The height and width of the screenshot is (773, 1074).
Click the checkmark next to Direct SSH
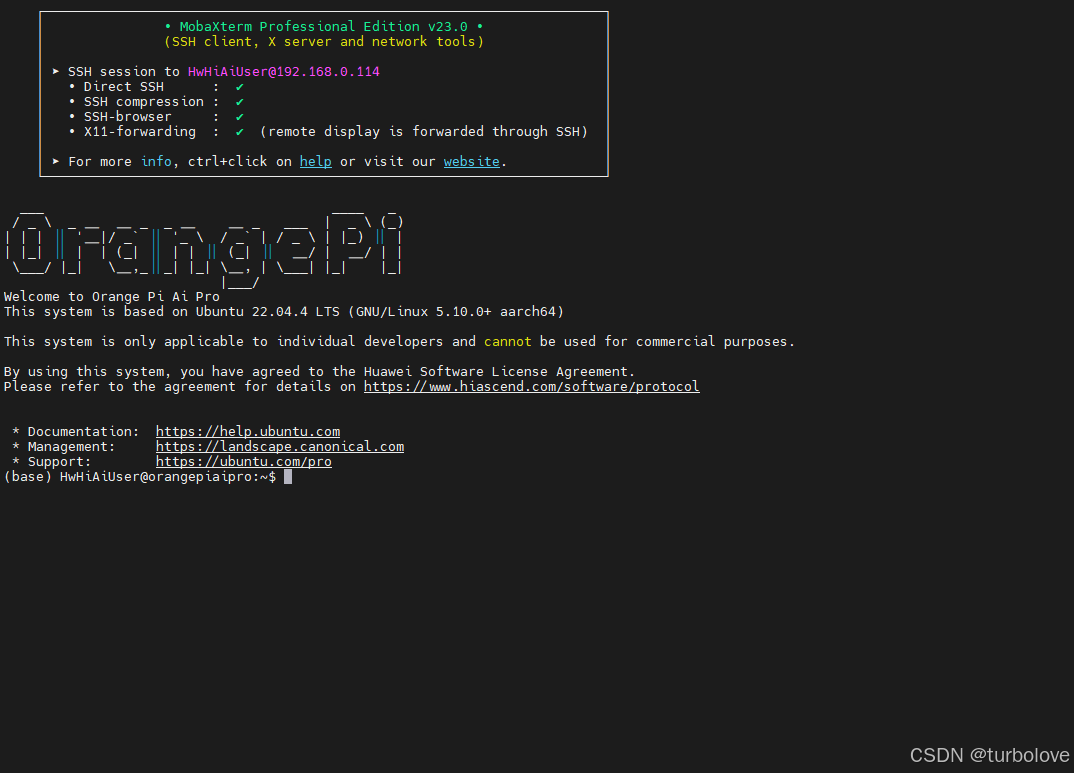(x=240, y=87)
